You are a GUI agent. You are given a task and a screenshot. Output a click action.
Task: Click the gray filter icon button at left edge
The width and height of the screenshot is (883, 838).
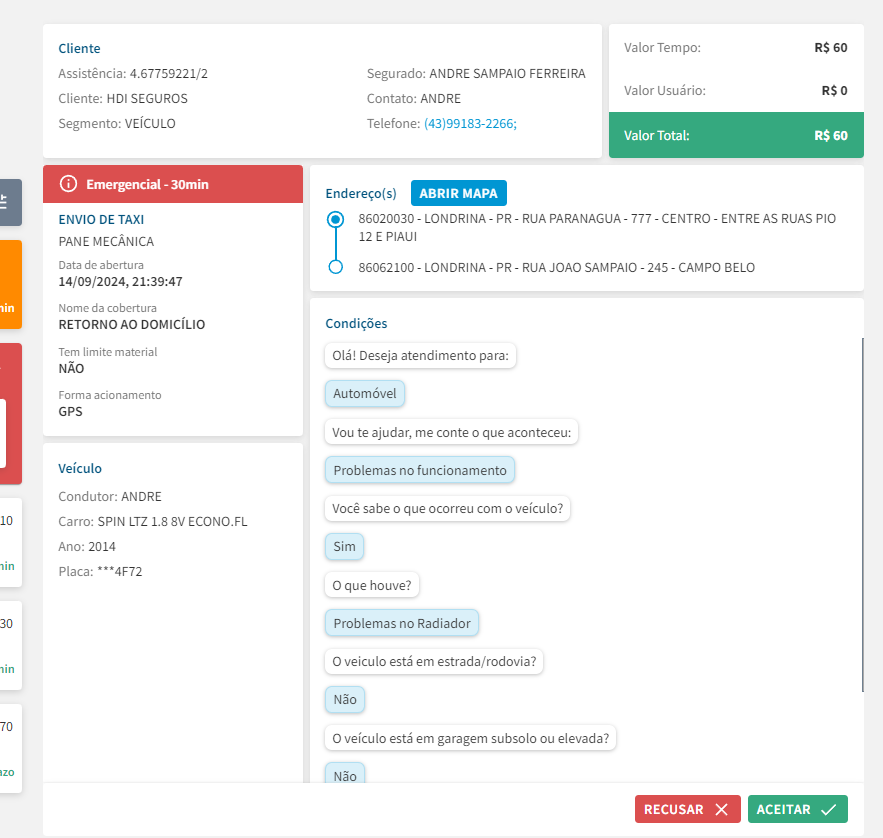[8, 202]
